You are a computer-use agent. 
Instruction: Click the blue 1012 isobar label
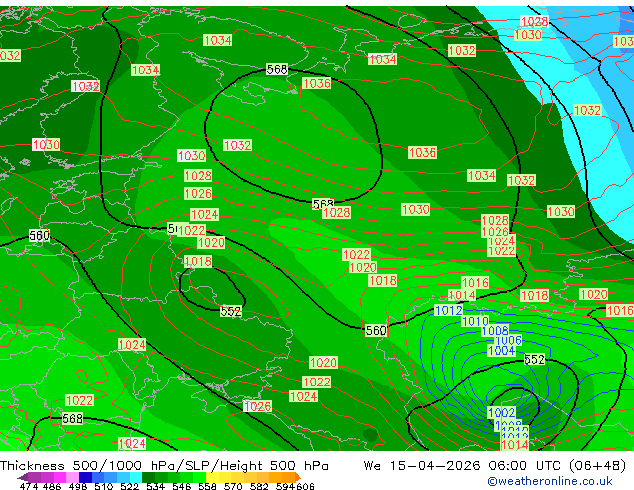coord(448,310)
